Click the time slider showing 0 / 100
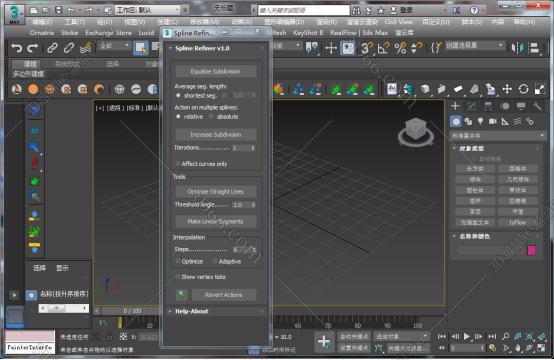Image resolution: width=554 pixels, height=360 pixels. tap(132, 311)
